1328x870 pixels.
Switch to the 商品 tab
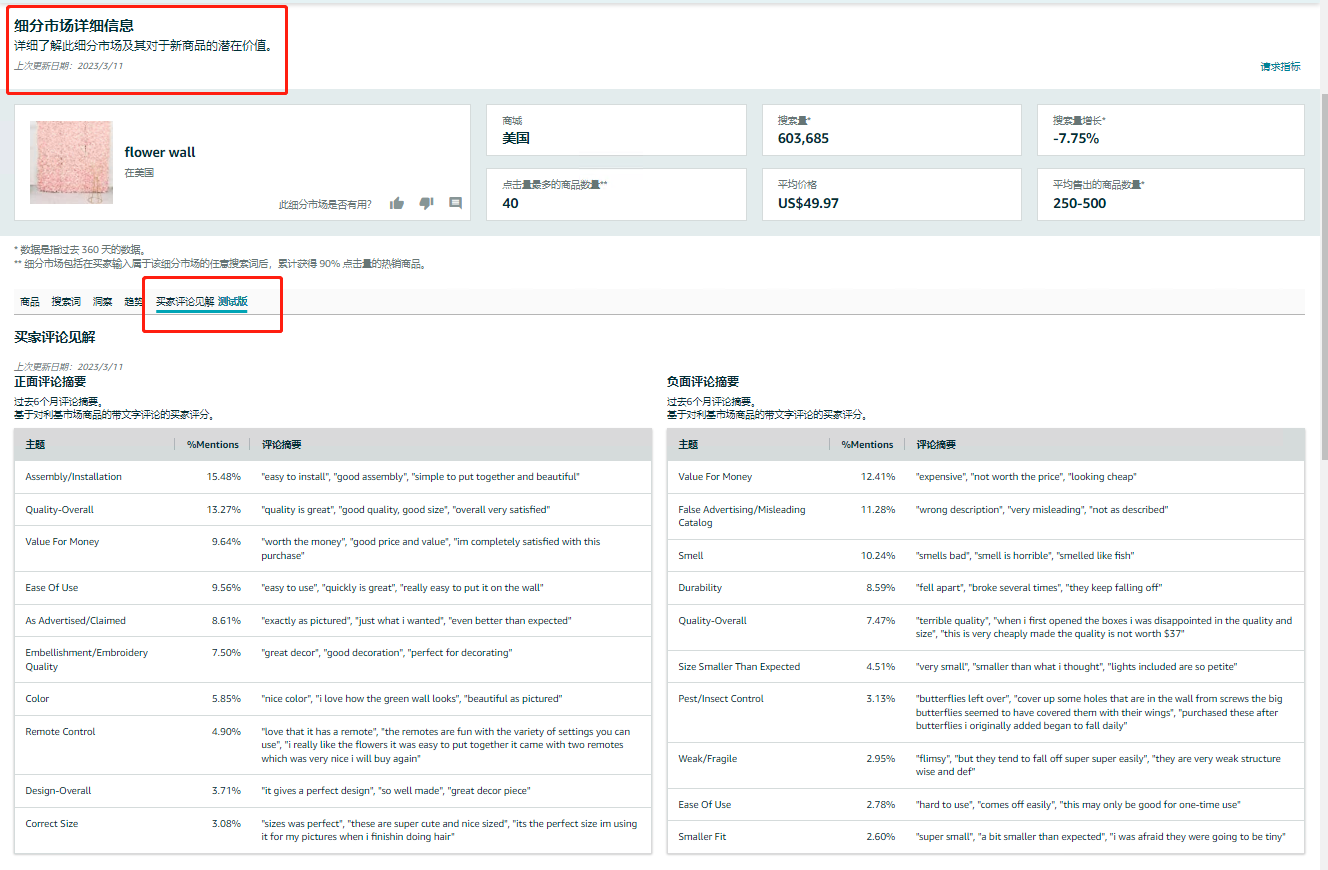[x=30, y=301]
